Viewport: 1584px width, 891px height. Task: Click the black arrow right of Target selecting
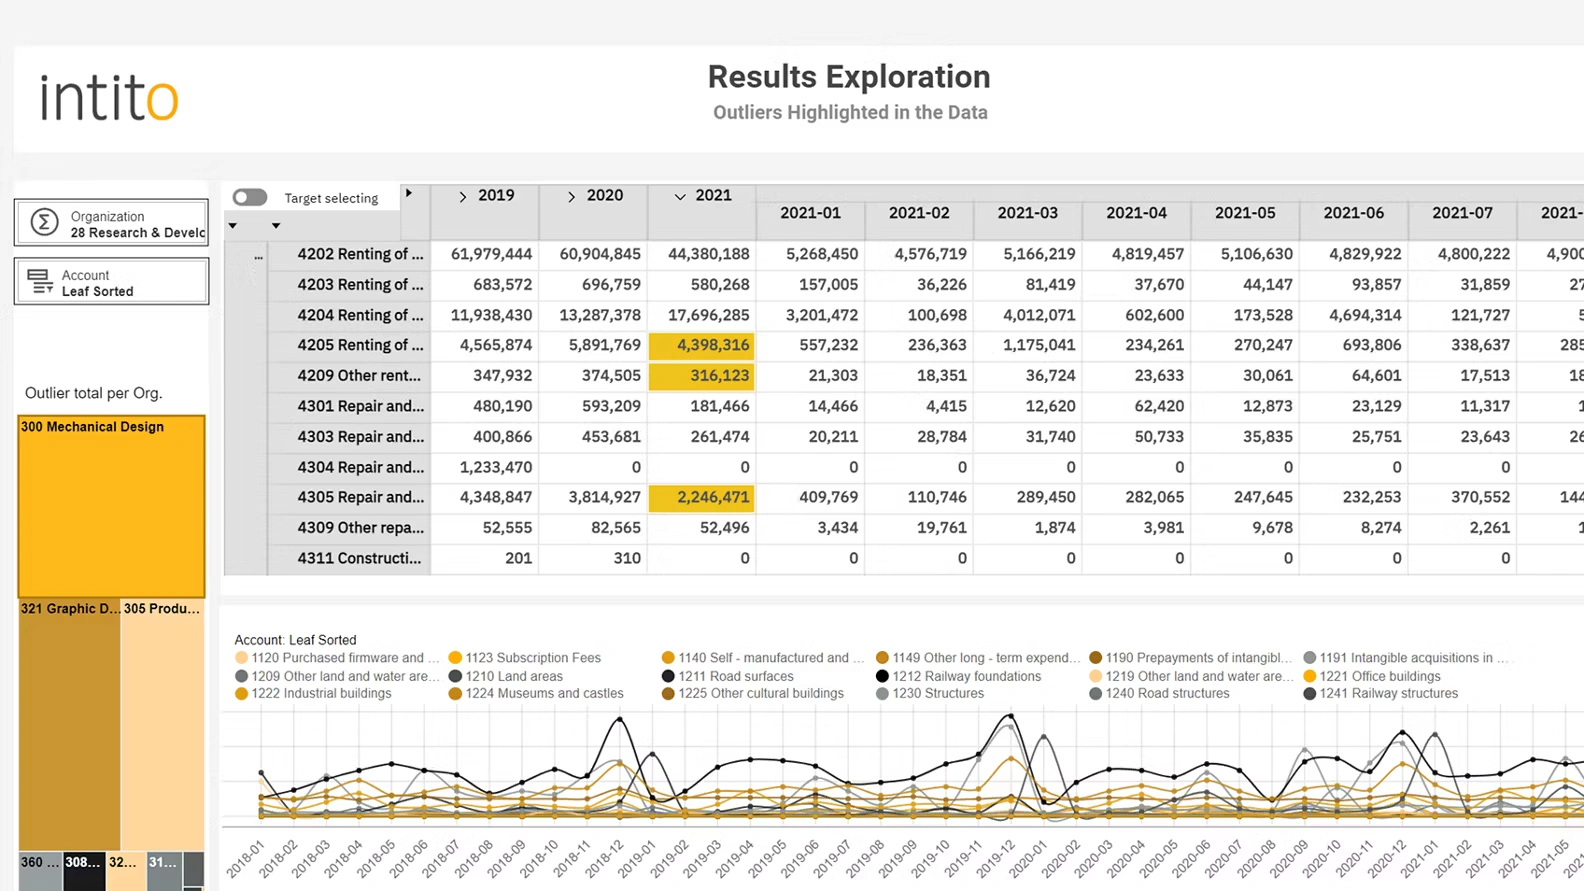[408, 193]
